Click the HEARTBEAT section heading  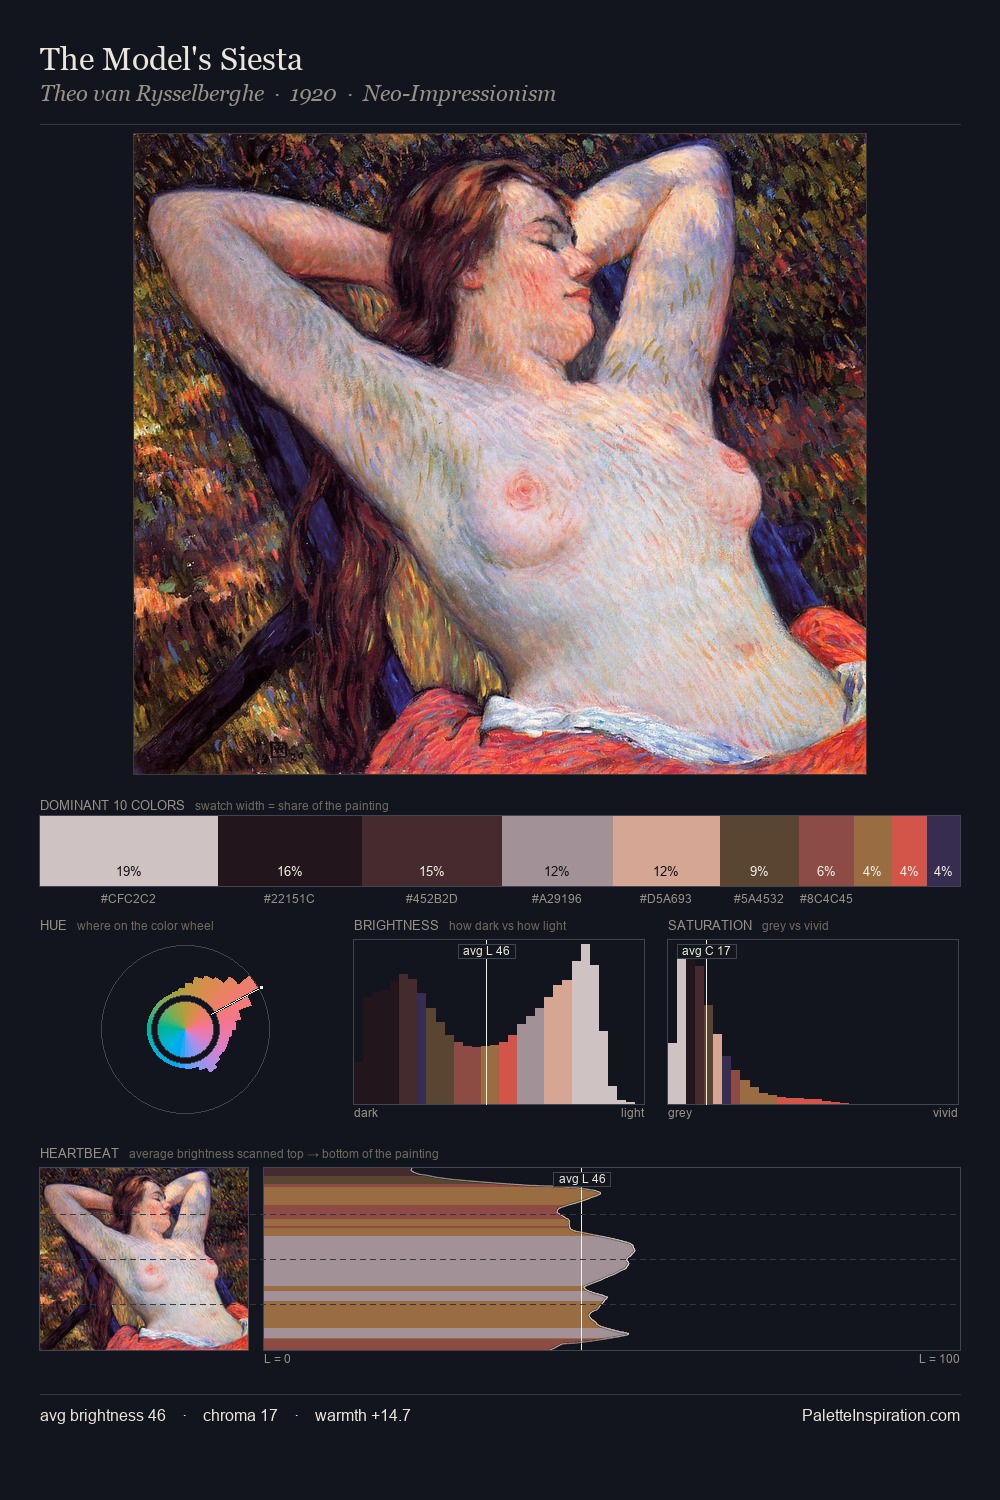(79, 1153)
